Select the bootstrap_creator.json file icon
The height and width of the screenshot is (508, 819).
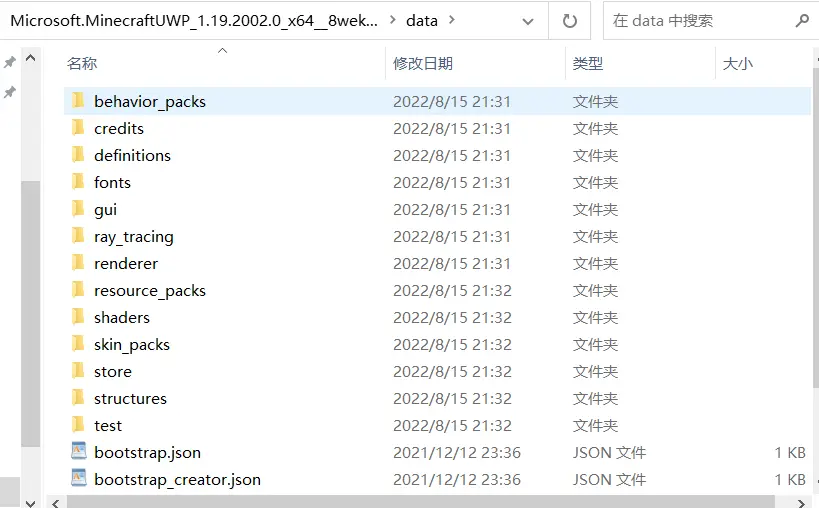tap(79, 478)
